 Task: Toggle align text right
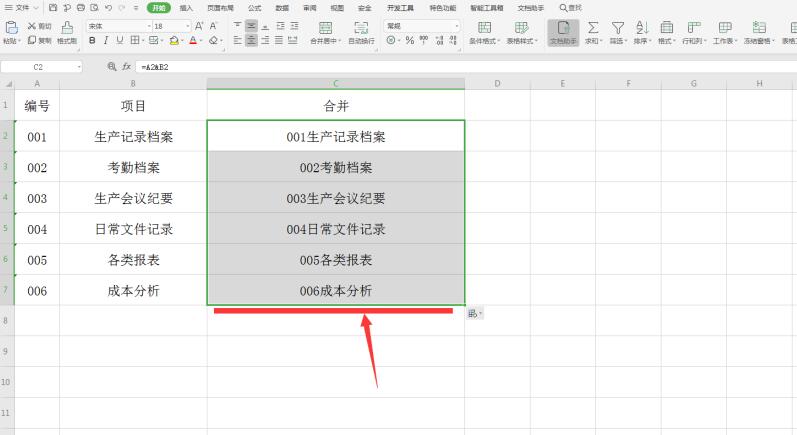[265, 40]
